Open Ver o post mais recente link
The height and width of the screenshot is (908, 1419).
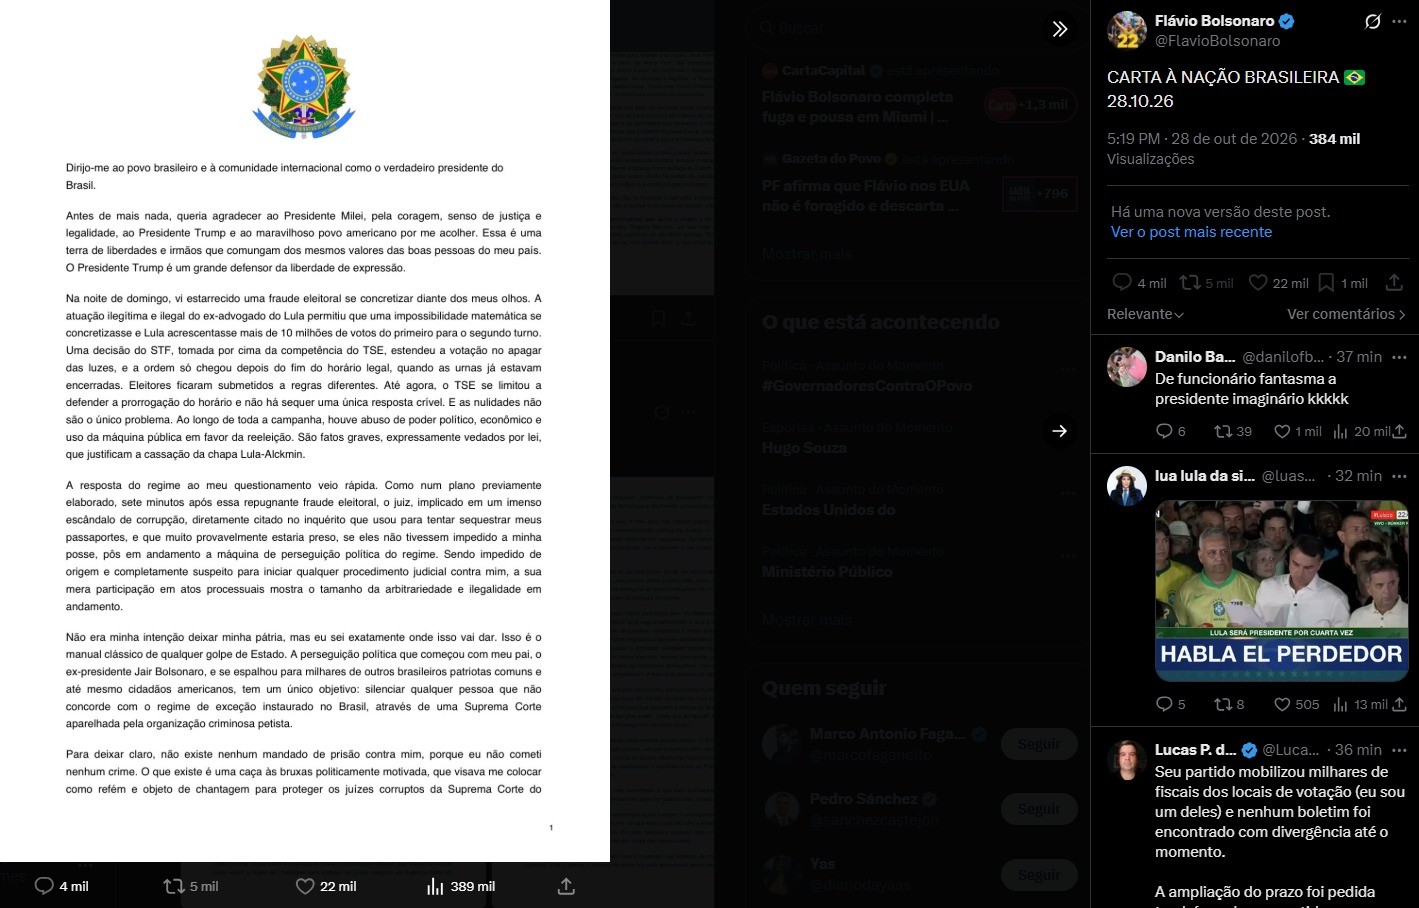1191,232
